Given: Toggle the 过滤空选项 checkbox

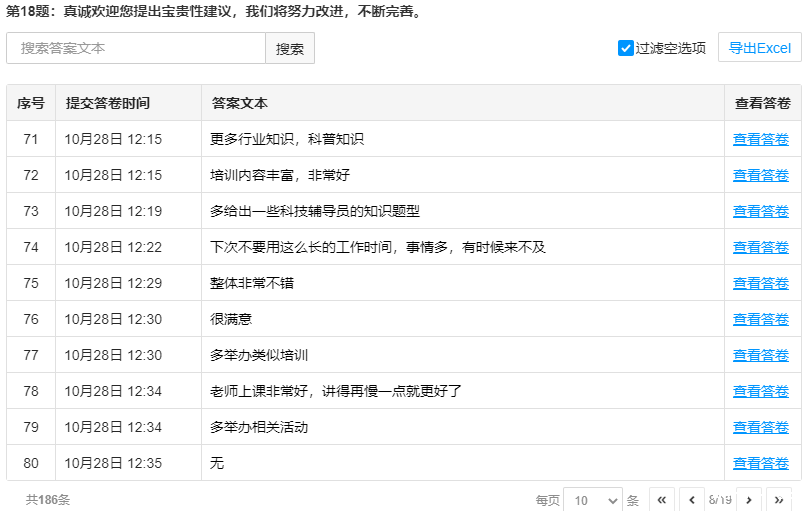Looking at the screenshot, I should [x=626, y=48].
